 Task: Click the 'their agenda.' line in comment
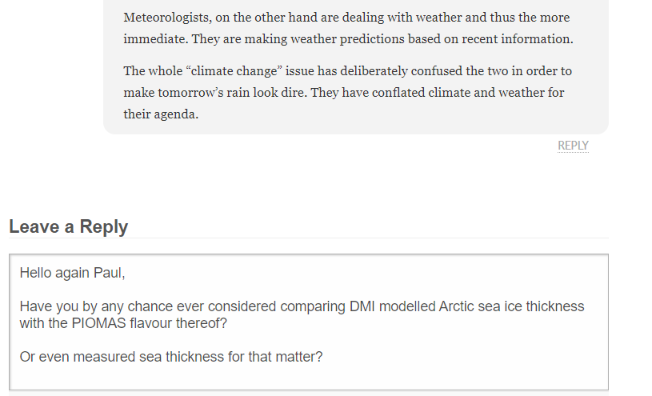click(161, 114)
